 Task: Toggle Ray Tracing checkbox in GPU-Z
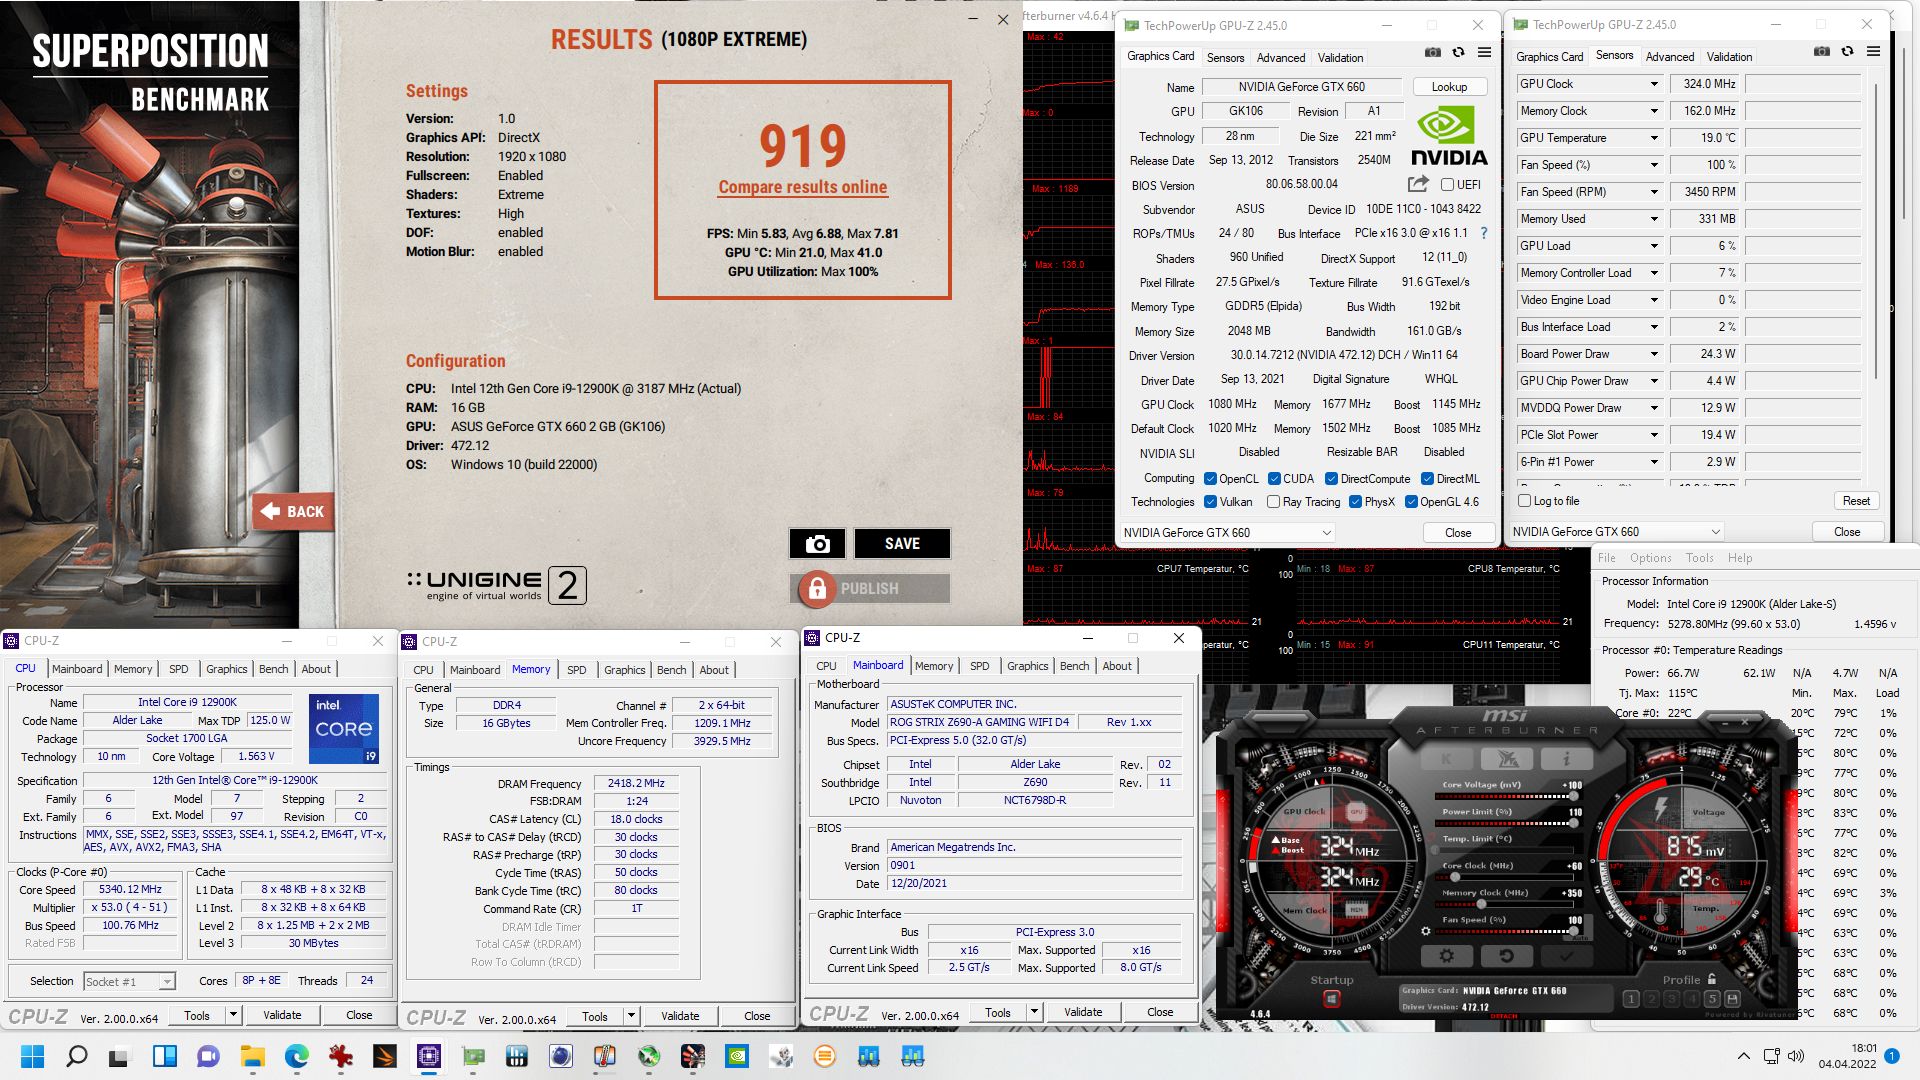1273,502
